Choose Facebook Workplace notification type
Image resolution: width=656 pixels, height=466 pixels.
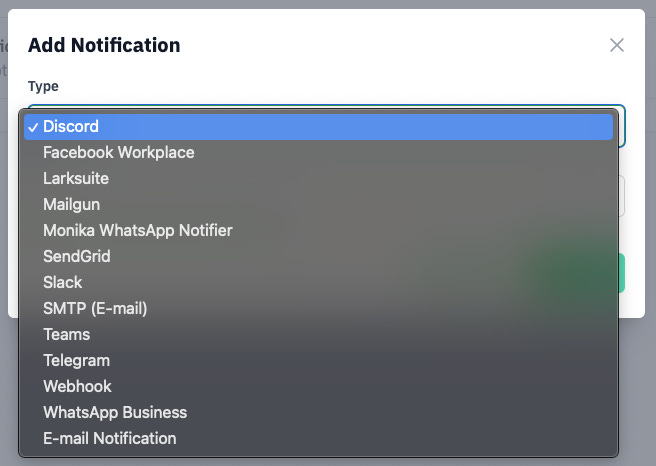(x=318, y=153)
